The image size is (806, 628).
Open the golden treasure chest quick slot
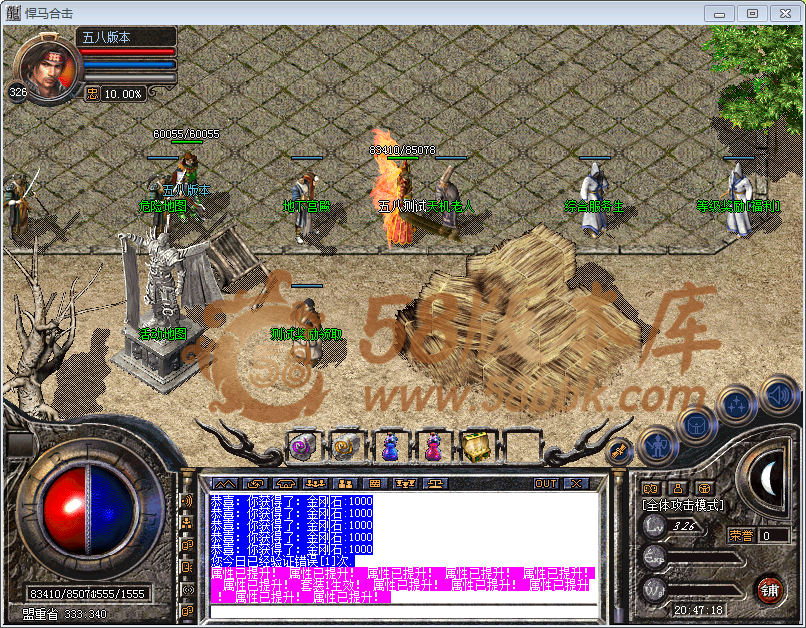click(x=477, y=446)
